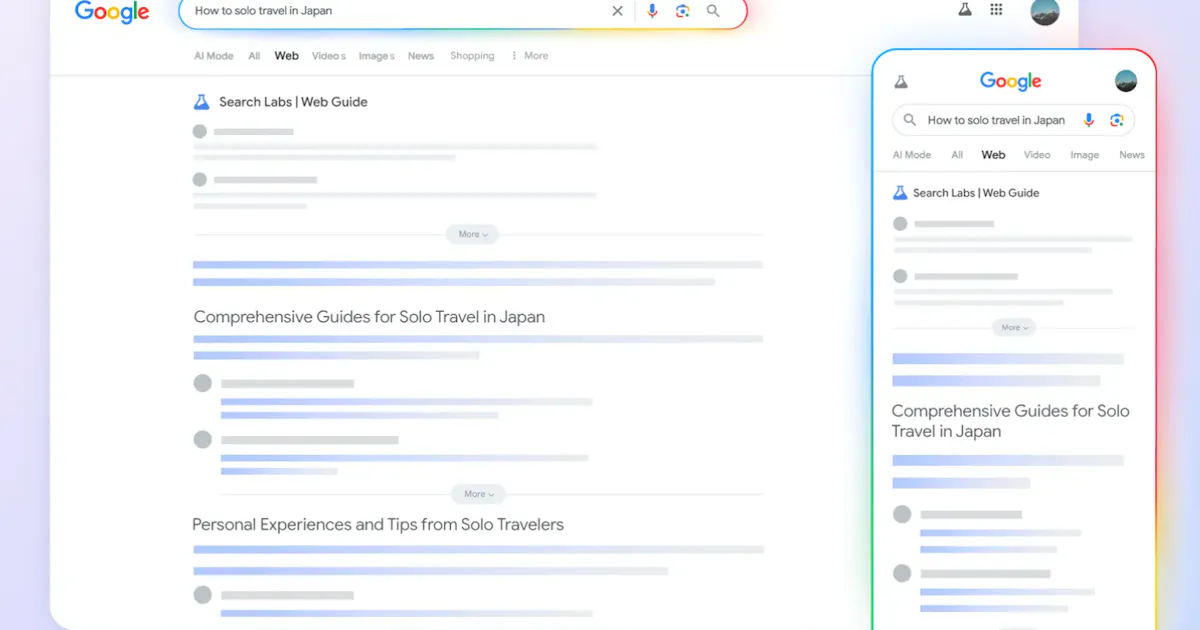Tap the News tab in mobile view

click(1132, 155)
